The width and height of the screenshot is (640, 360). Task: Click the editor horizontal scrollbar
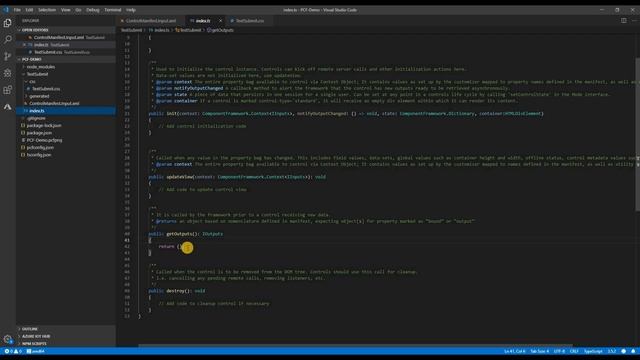click(355, 345)
